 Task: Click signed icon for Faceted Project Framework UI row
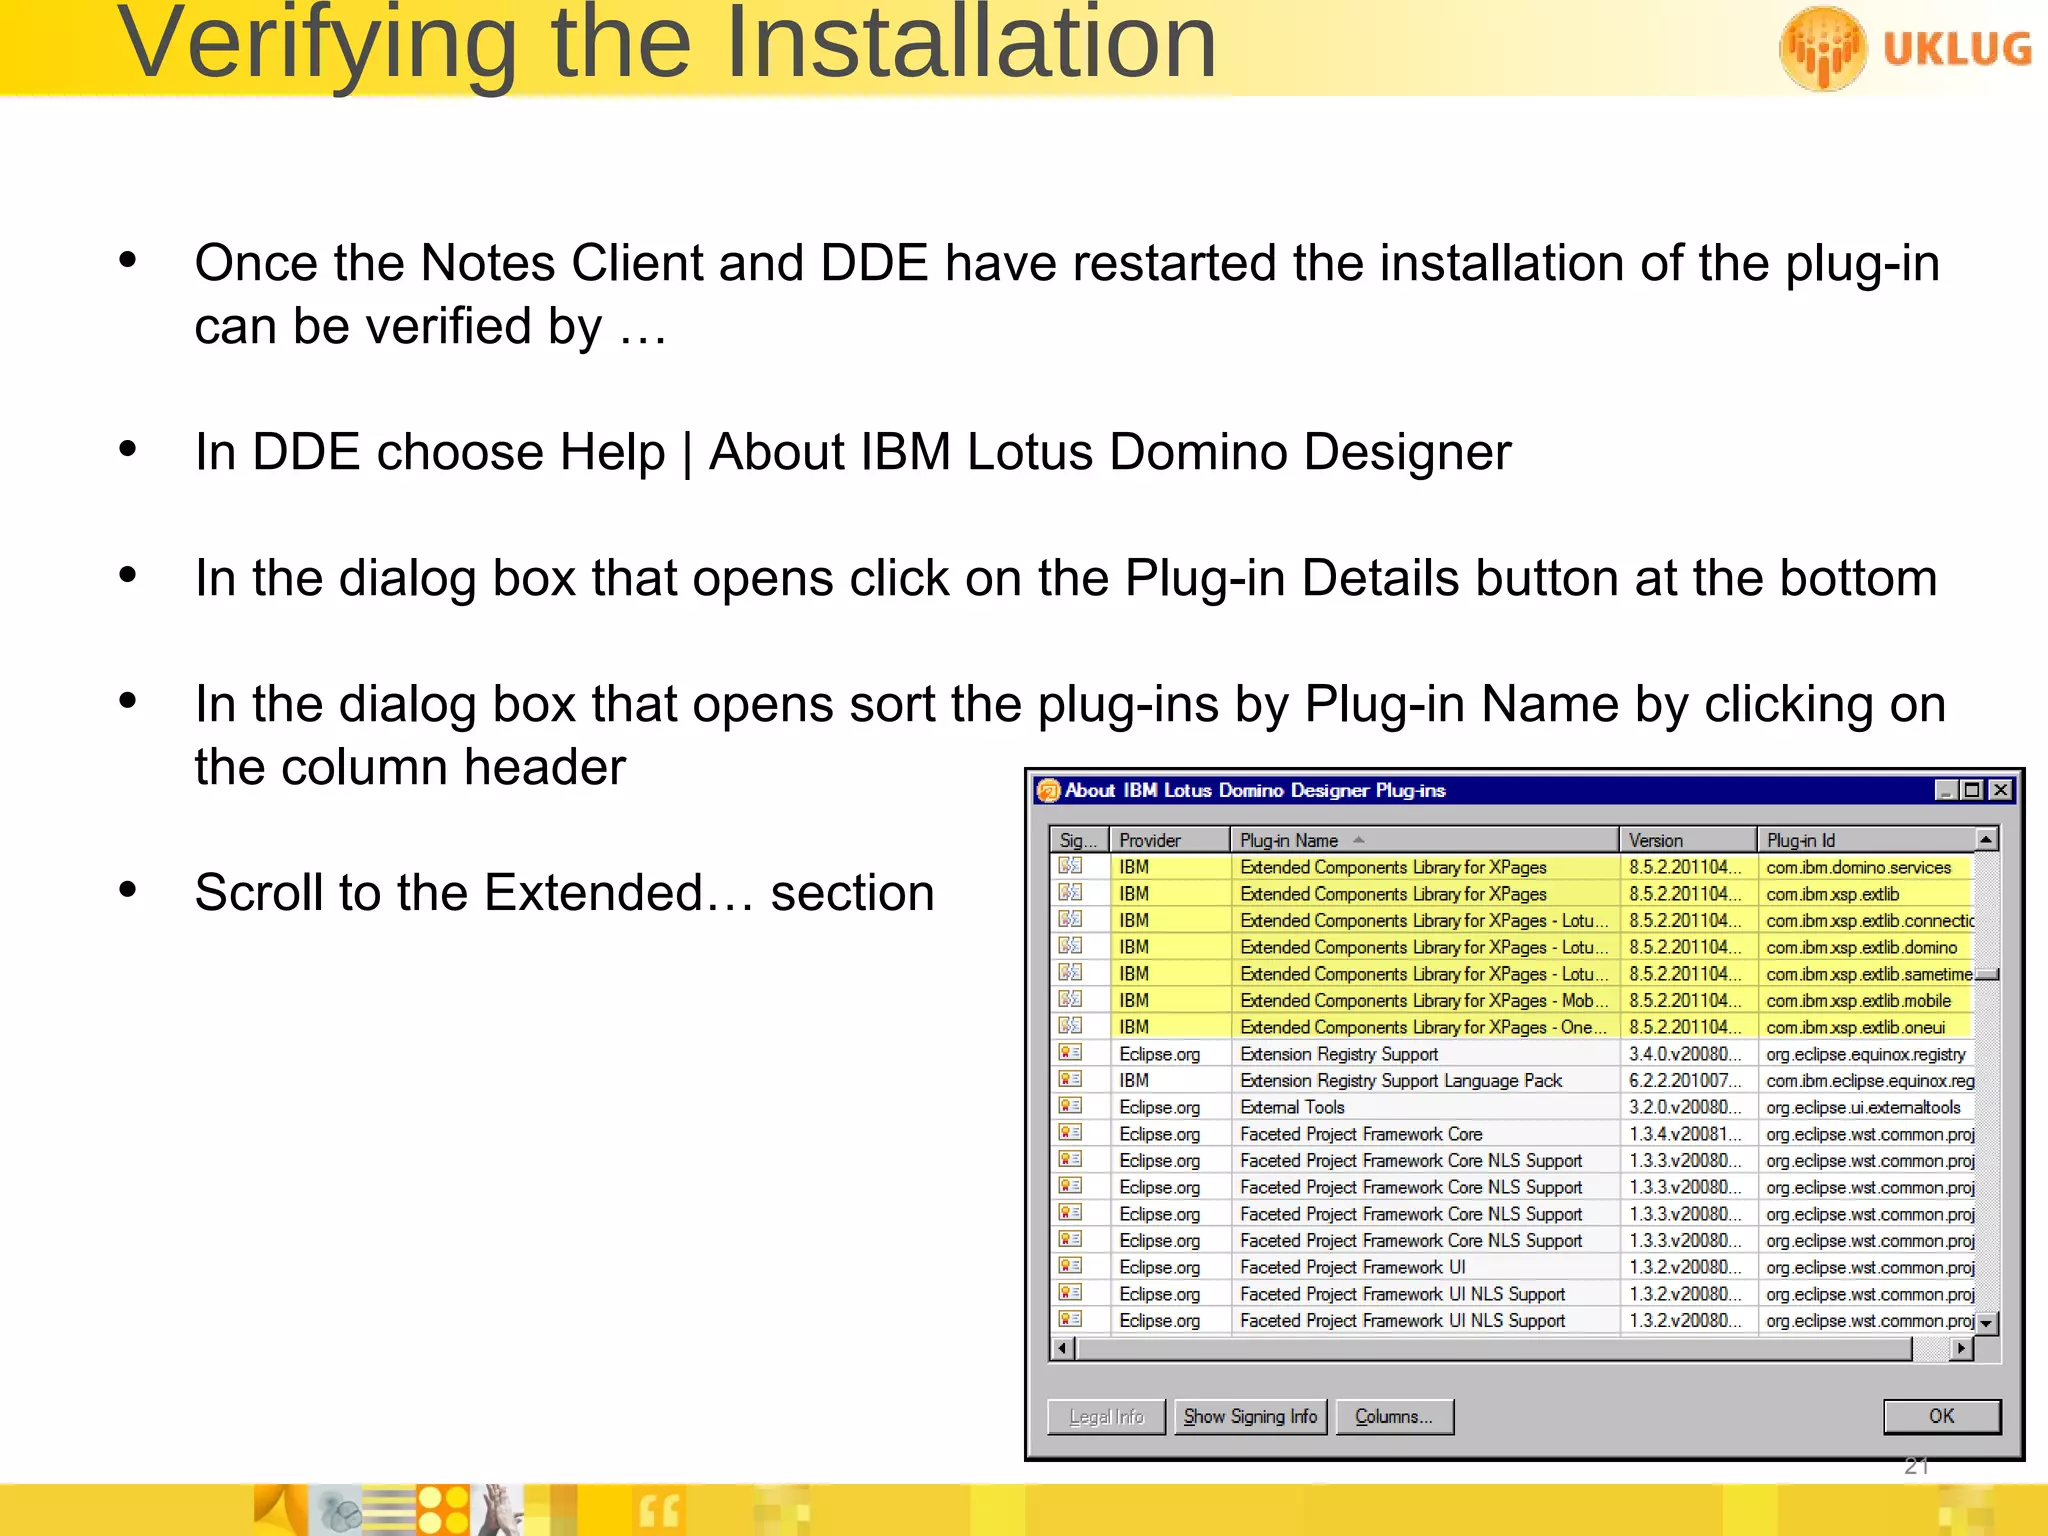1070,1266
